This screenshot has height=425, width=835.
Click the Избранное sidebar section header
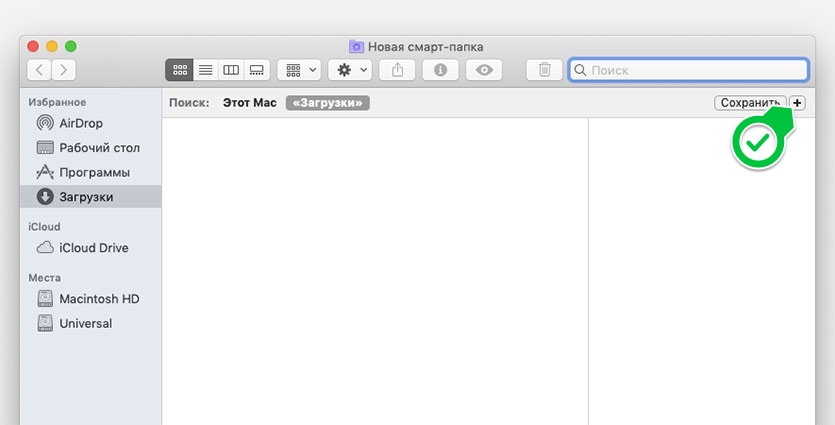tap(57, 102)
